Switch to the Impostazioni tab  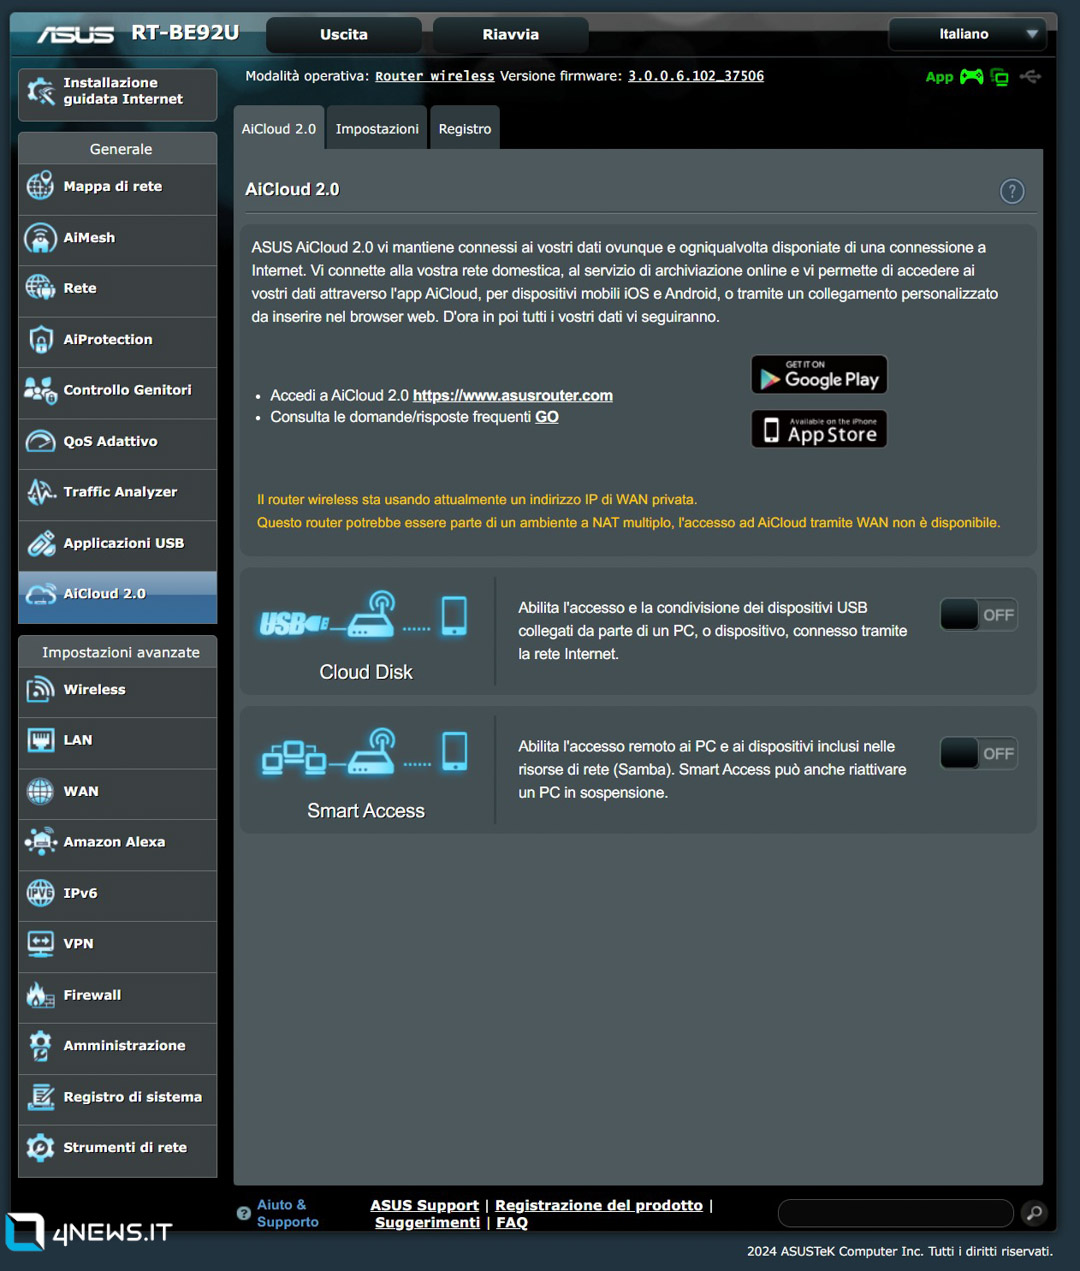(x=377, y=128)
